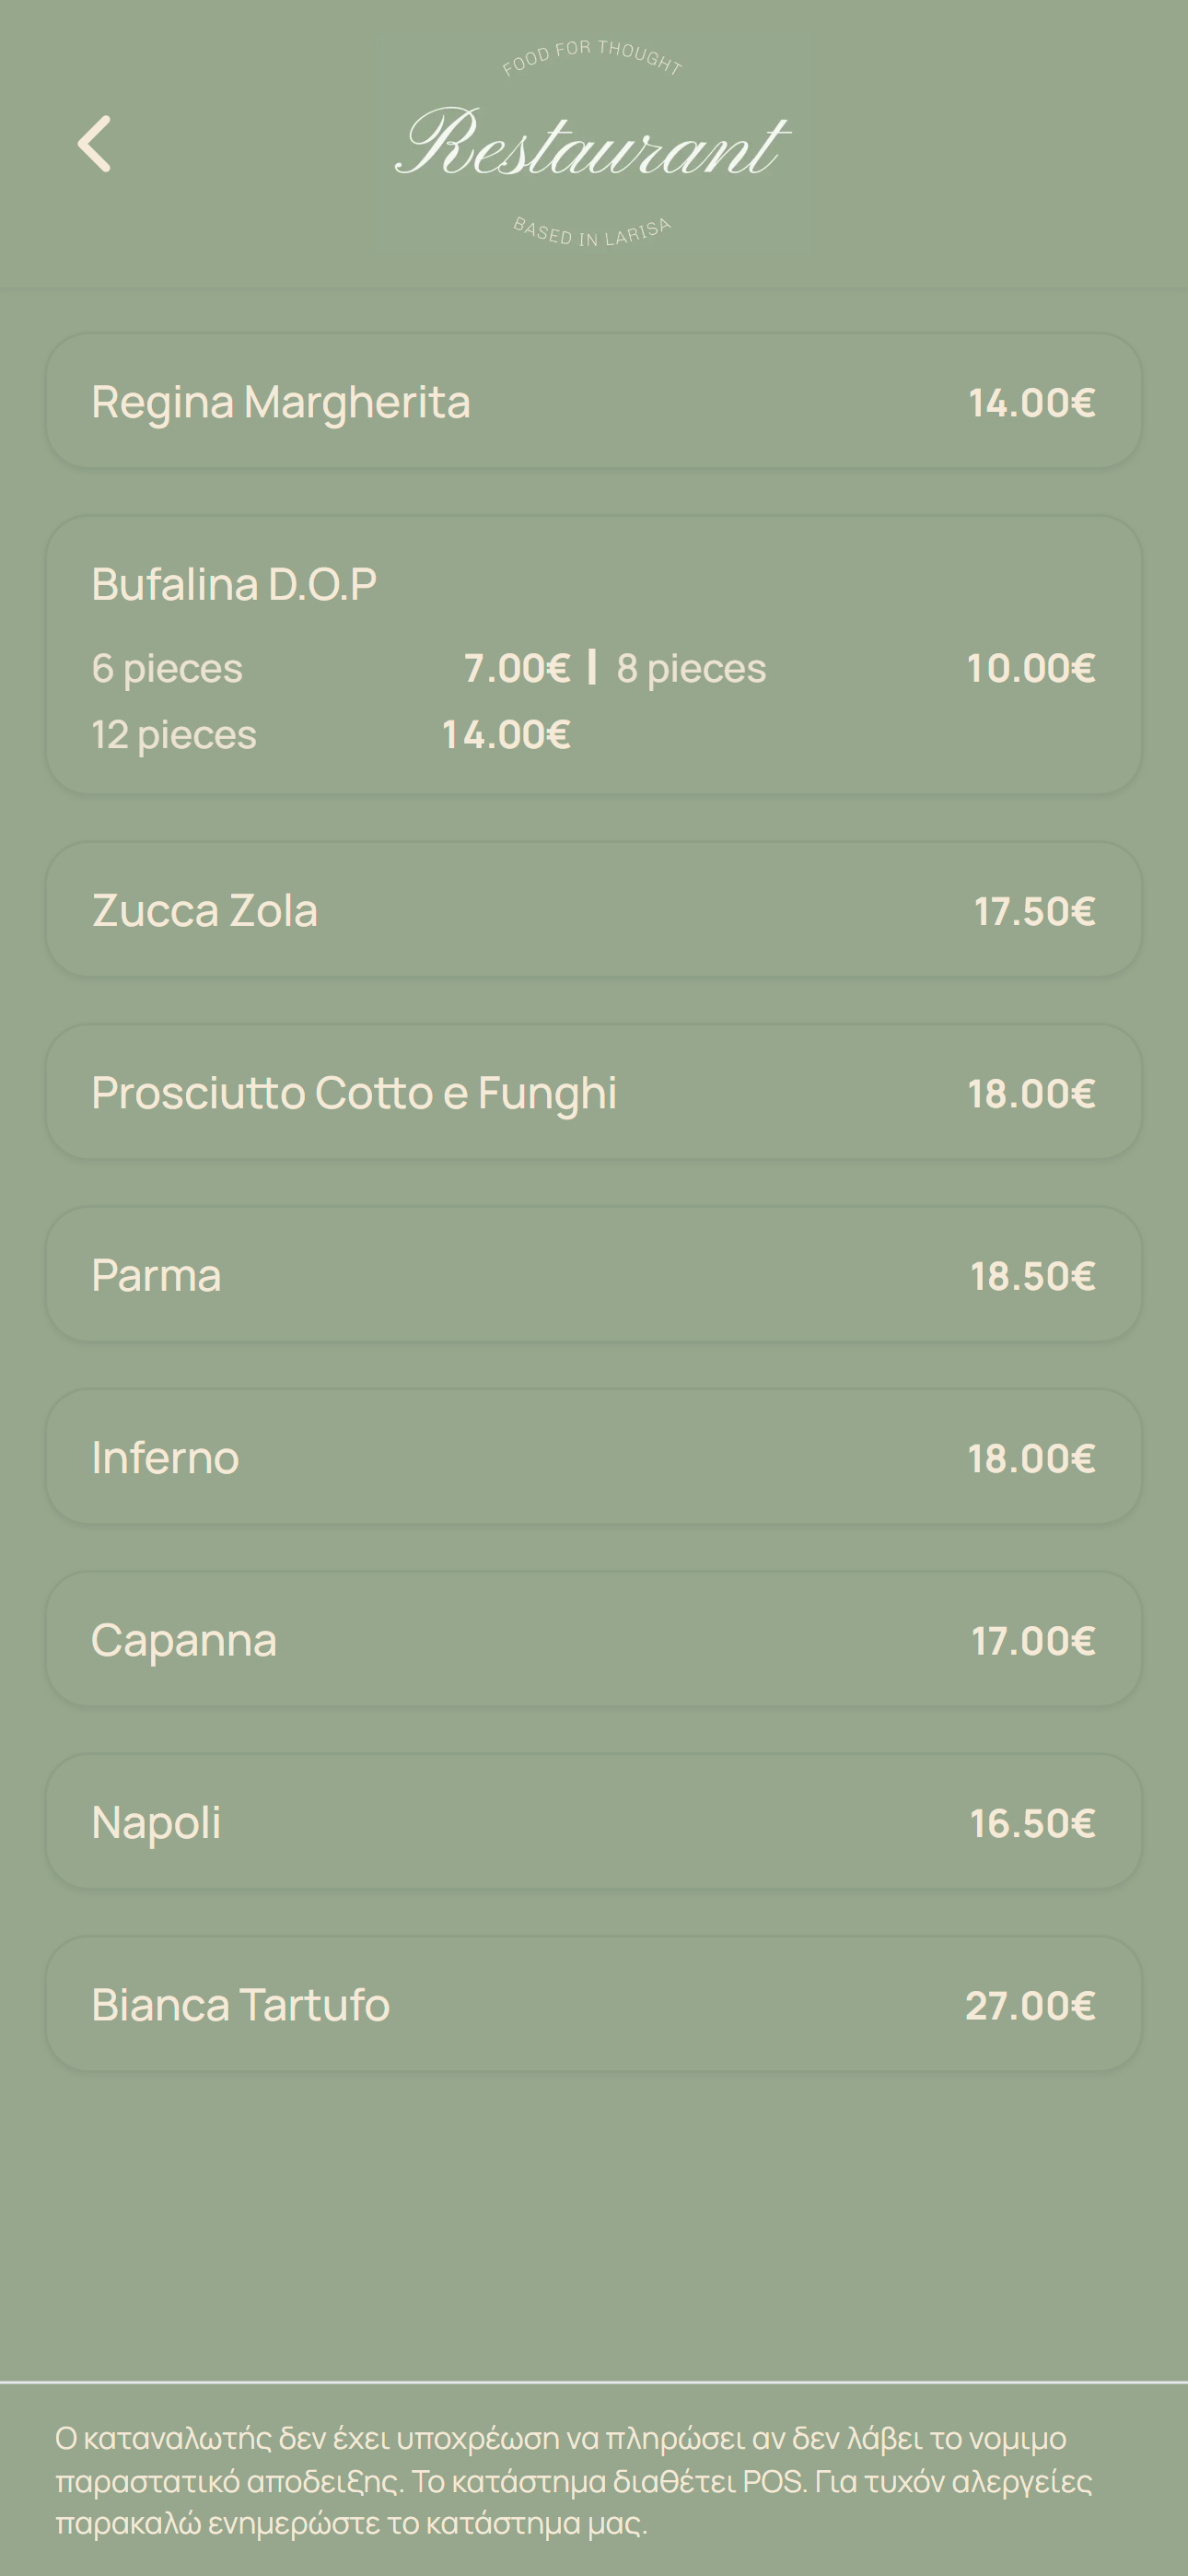
Task: Choose the 12 pieces option
Action: click(174, 735)
